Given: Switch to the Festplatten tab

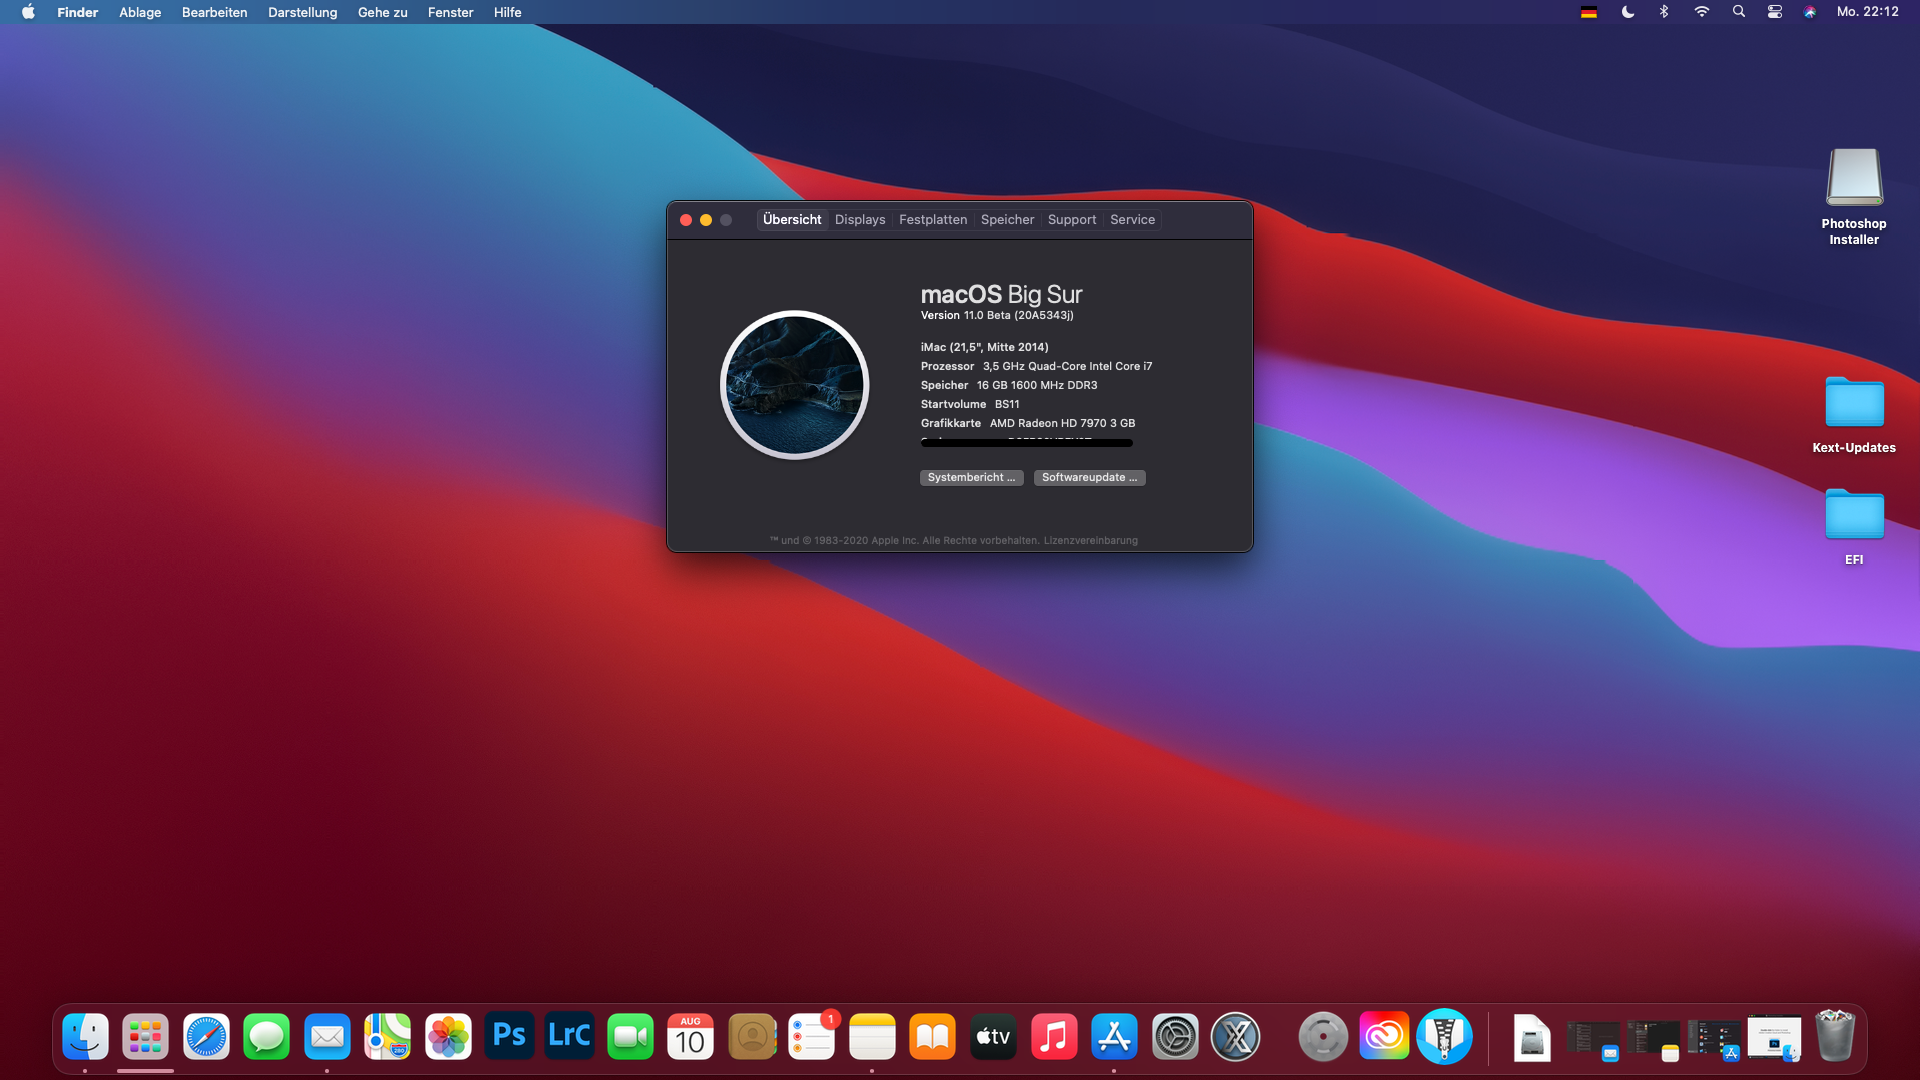Looking at the screenshot, I should coord(932,220).
